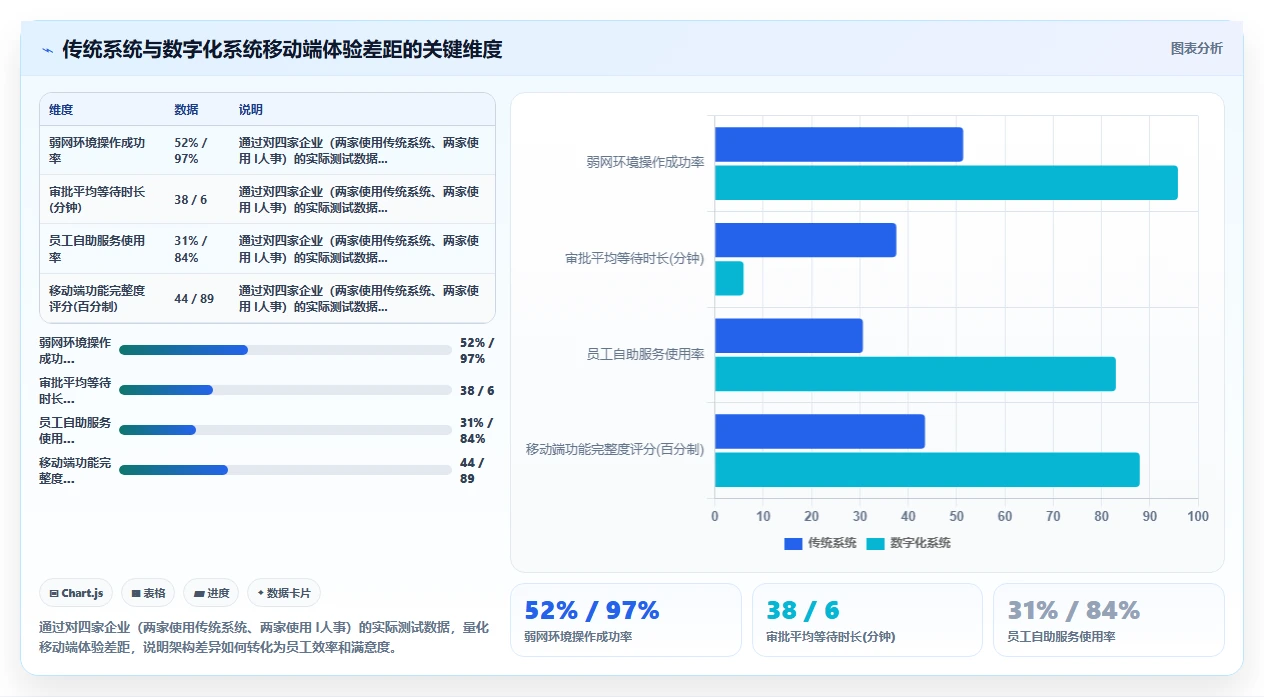The width and height of the screenshot is (1264, 697).
Task: Click the 进度 tag chip
Action: (x=211, y=593)
